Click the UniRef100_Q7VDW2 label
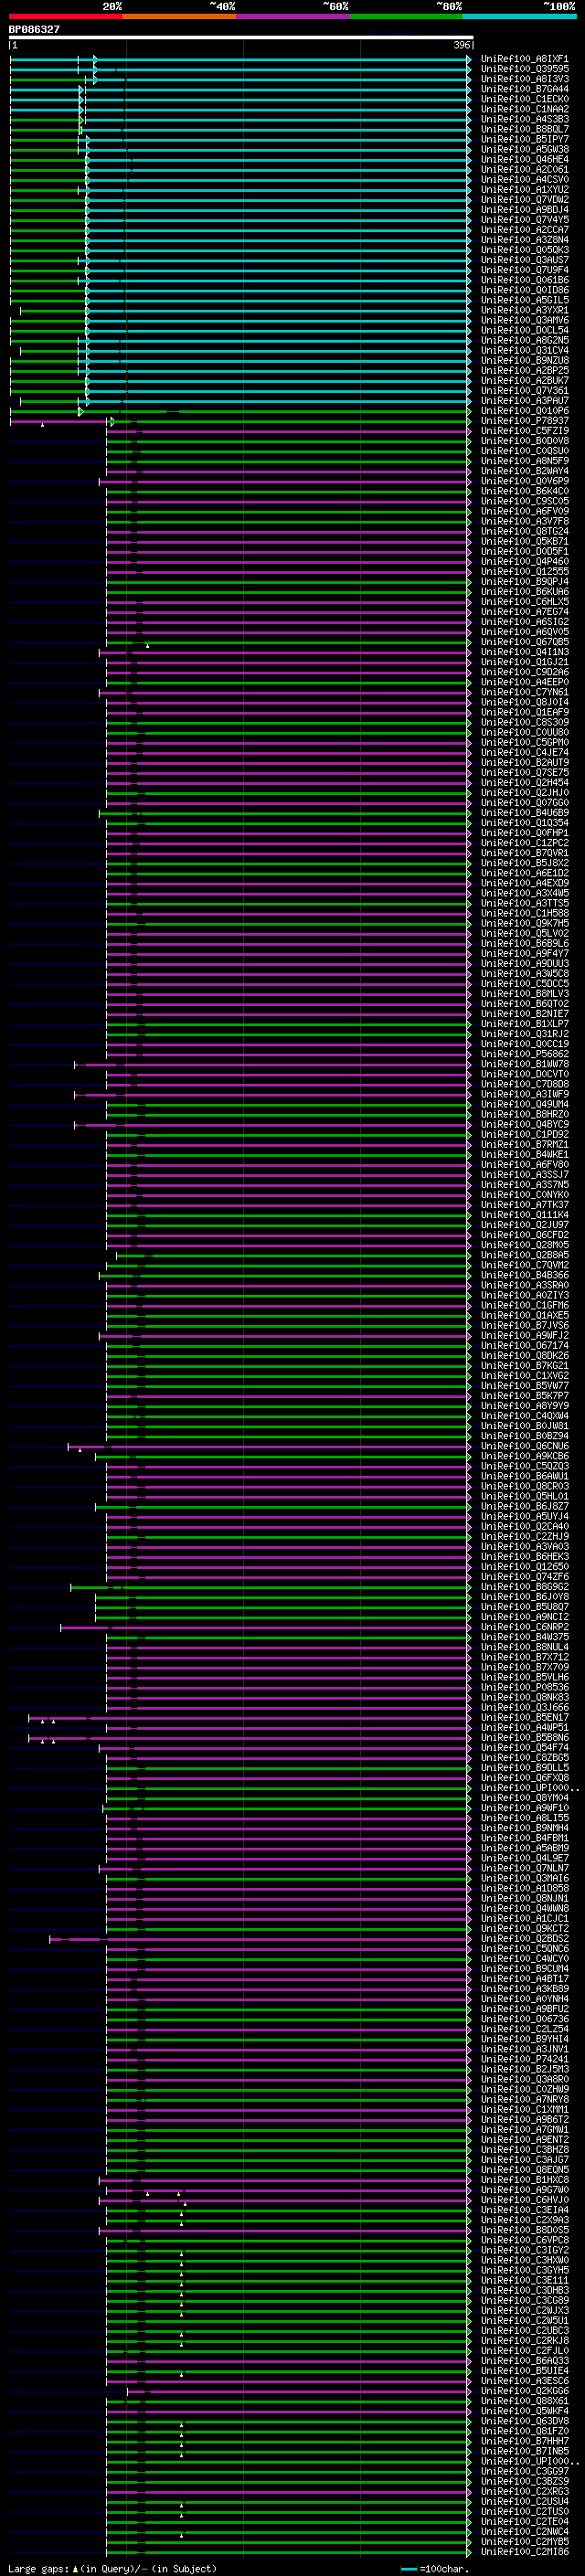The height and width of the screenshot is (2576, 585). click(x=525, y=200)
